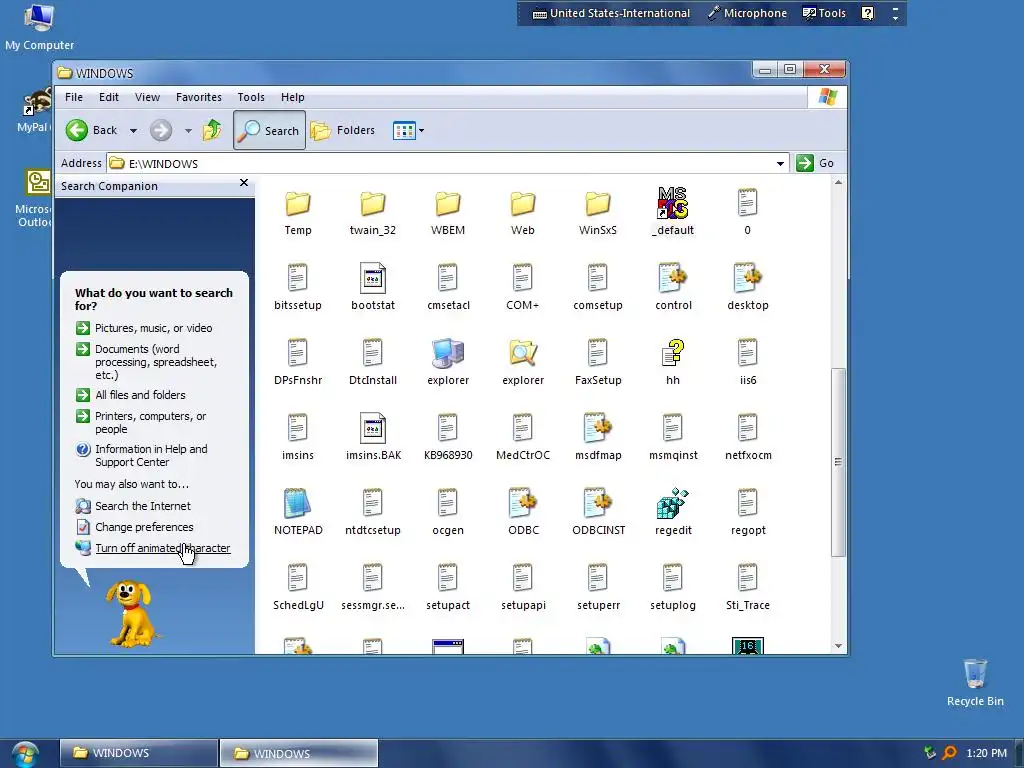Click the scrollbar up arrow
1024x768 pixels.
(839, 182)
